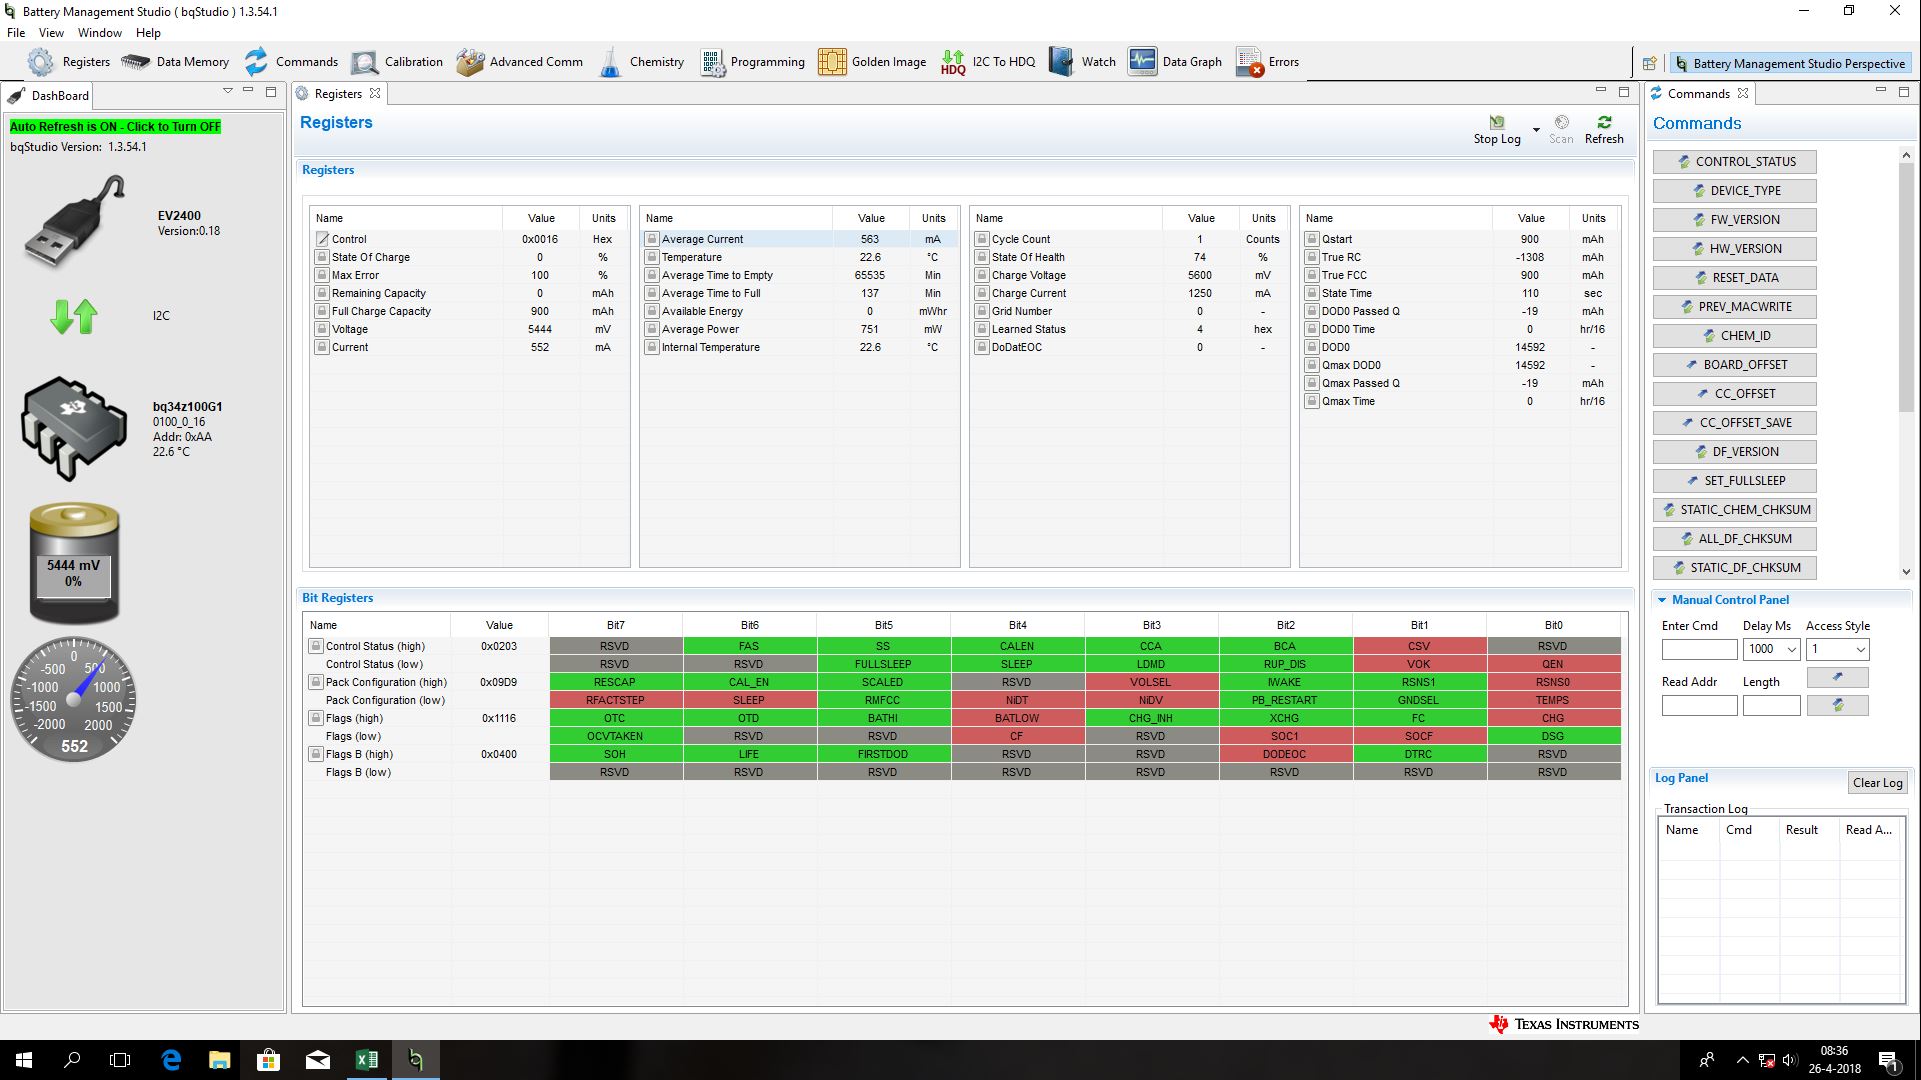This screenshot has width=1921, height=1080.
Task: Open the Window menu
Action: [100, 33]
